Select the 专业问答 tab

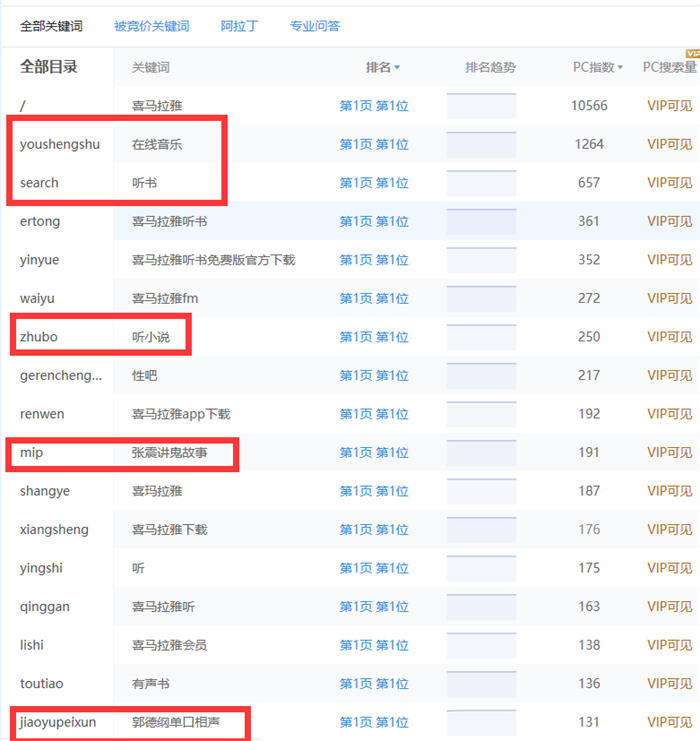(x=314, y=26)
